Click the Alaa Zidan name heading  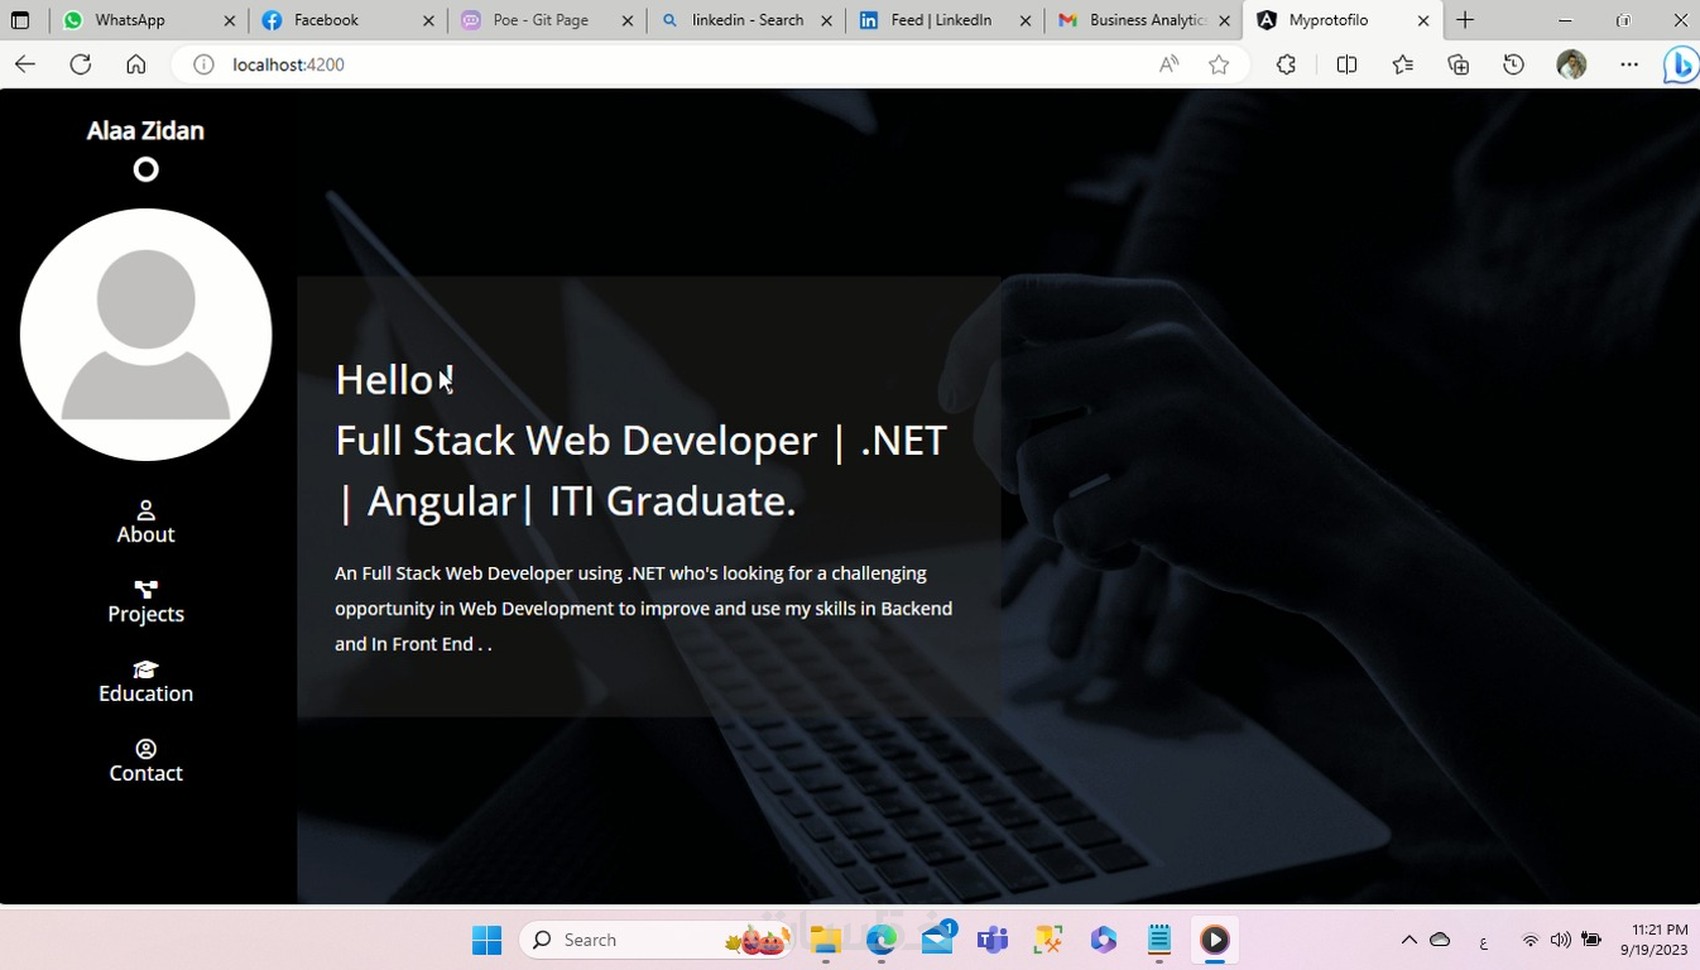click(145, 130)
